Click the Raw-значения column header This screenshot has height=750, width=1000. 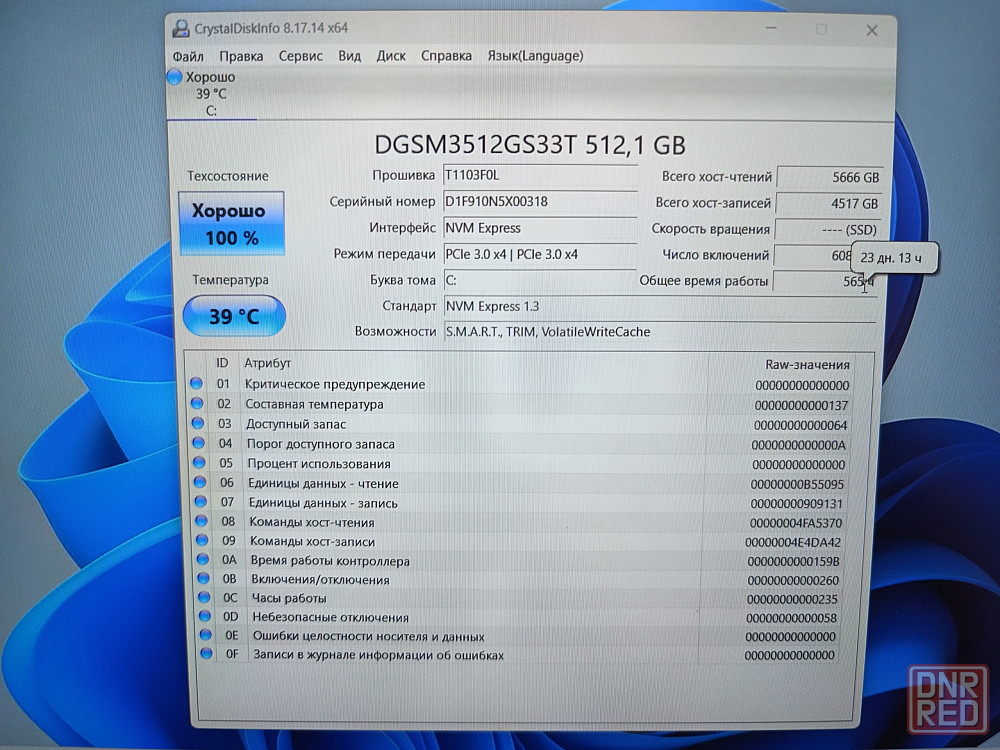(x=806, y=365)
